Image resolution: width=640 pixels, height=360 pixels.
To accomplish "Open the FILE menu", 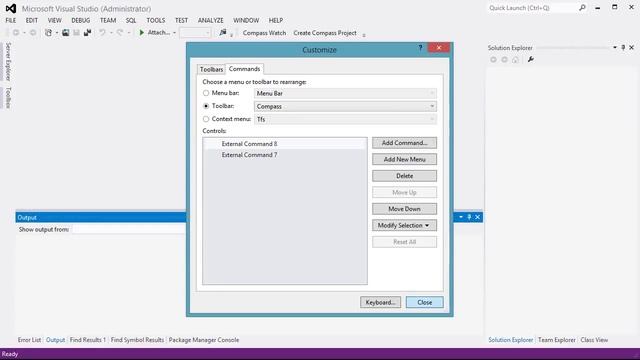I will [x=11, y=20].
